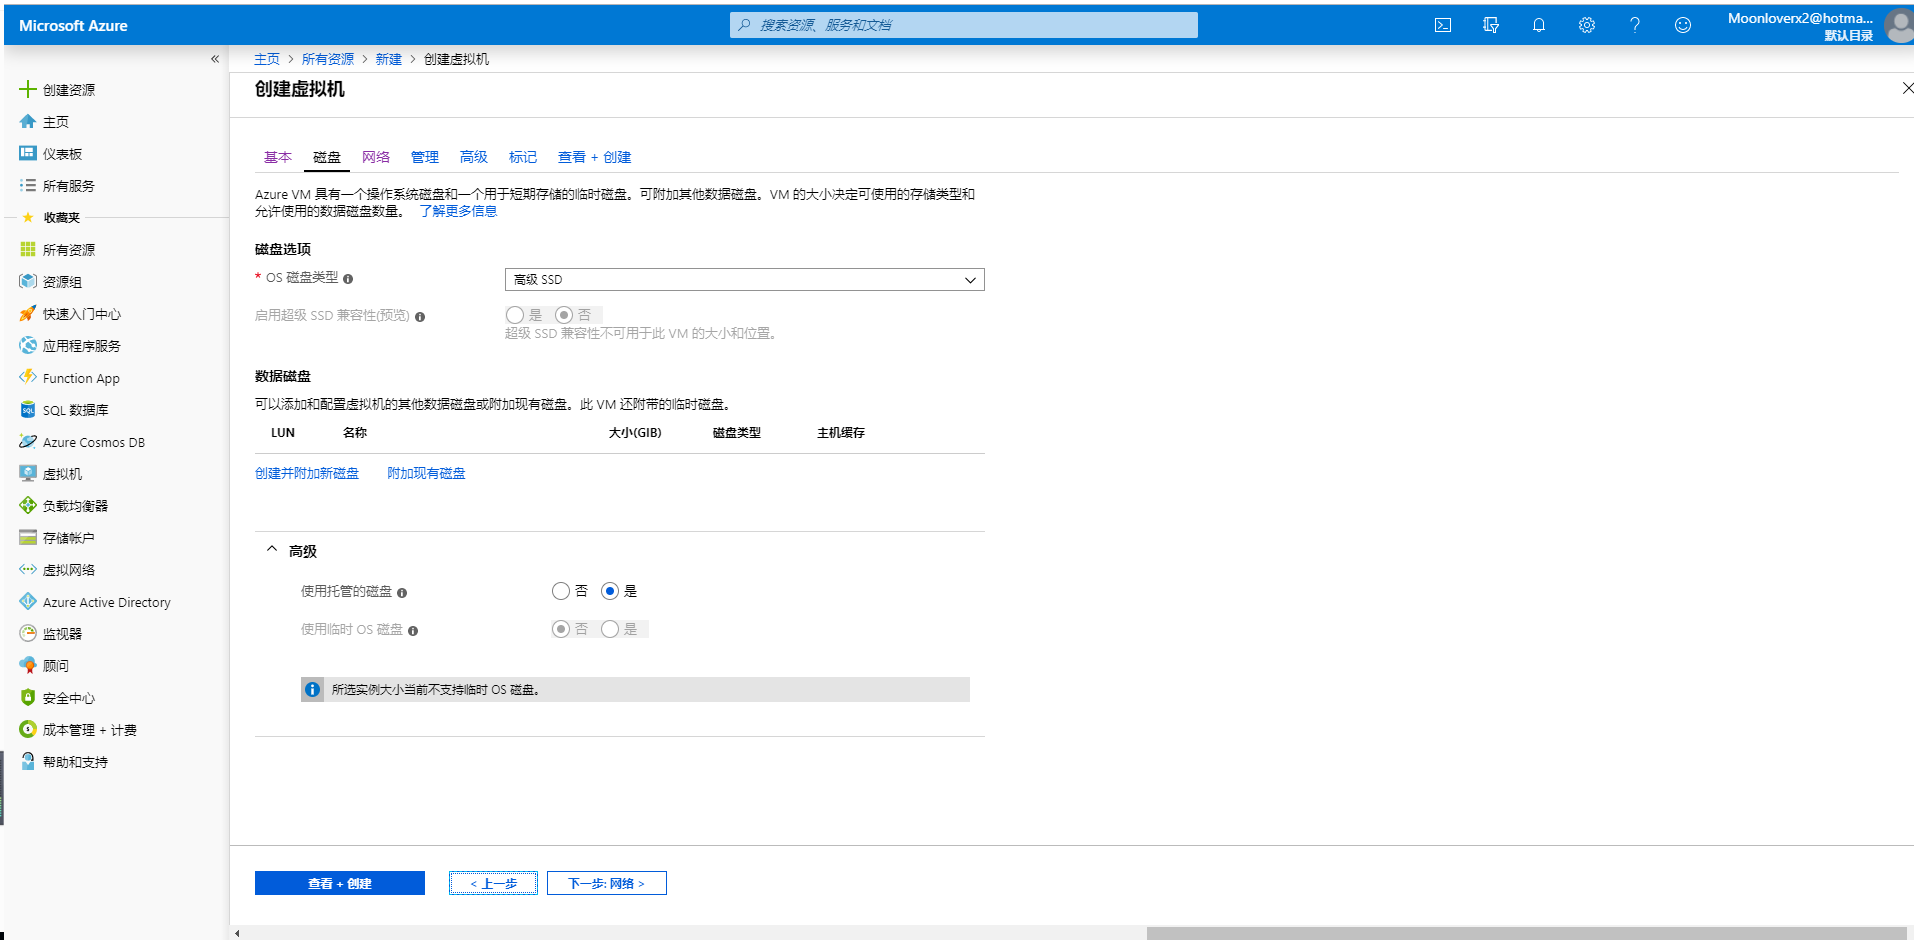1914x940 pixels.
Task: Show info tooltip for managed disks
Action: [x=402, y=593]
